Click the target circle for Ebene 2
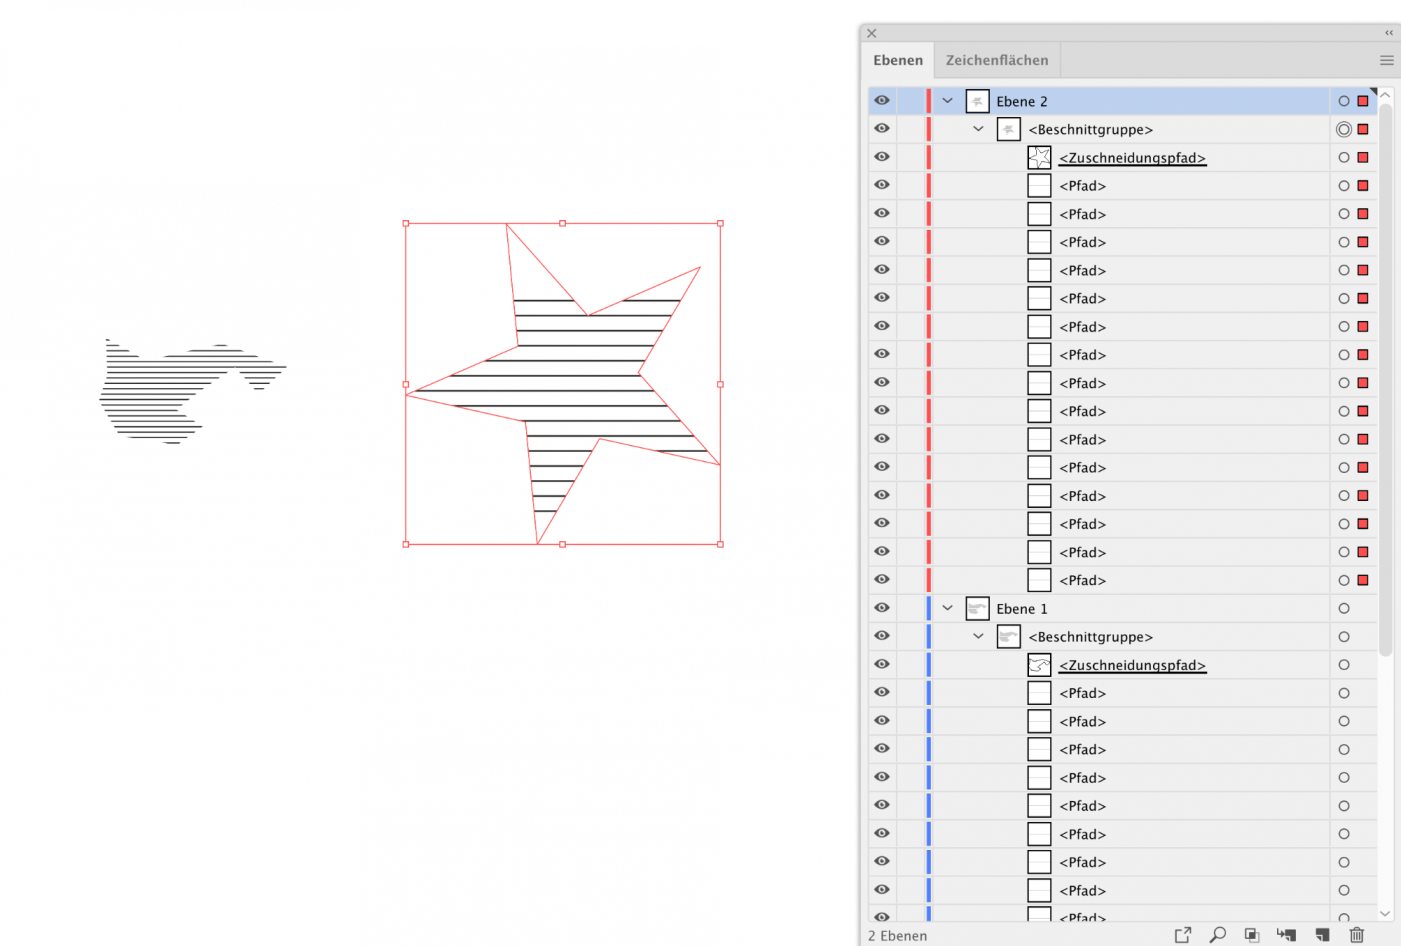The width and height of the screenshot is (1401, 946). click(1344, 101)
